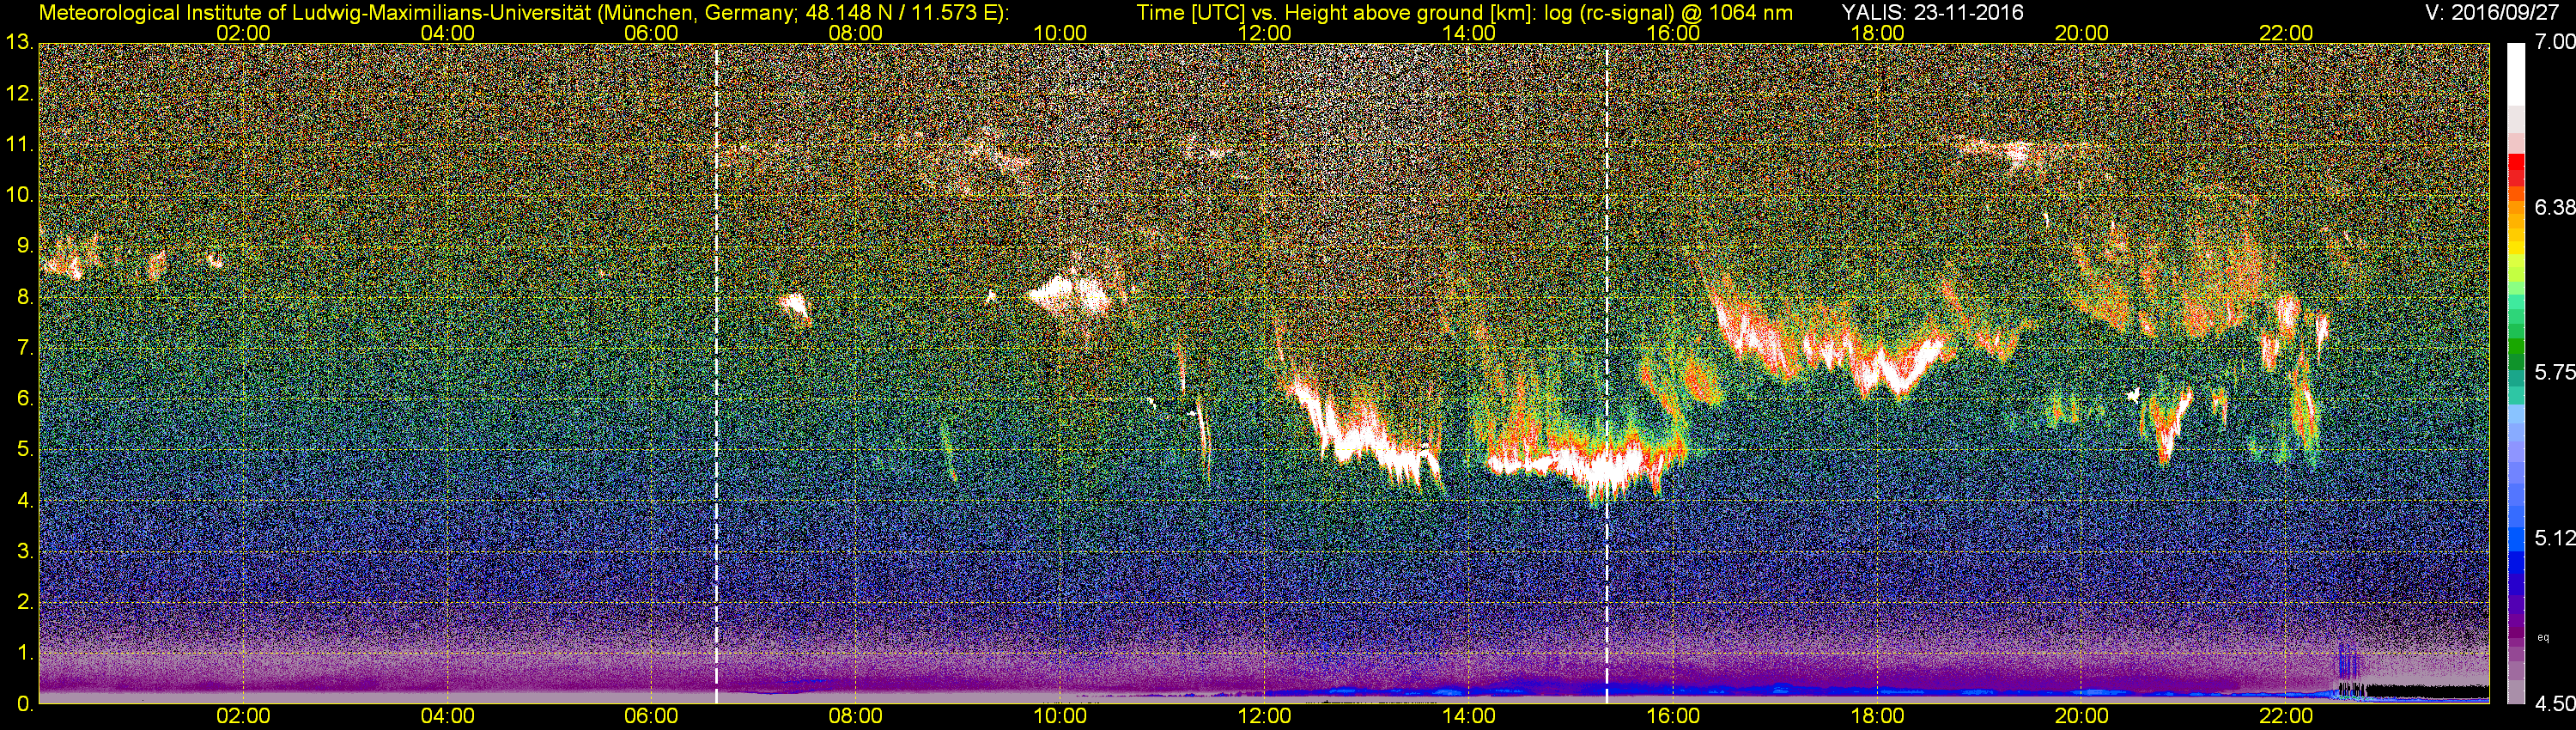
Task: Click the 5.12 value on the color scale
Action: [2555, 539]
